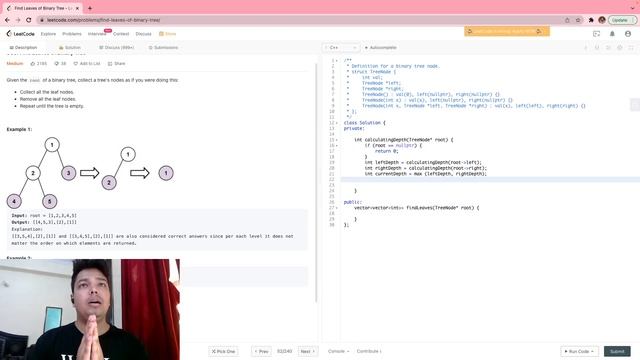Click the thumbs-up like icon
Image resolution: width=640 pixels, height=360 pixels.
[33, 64]
